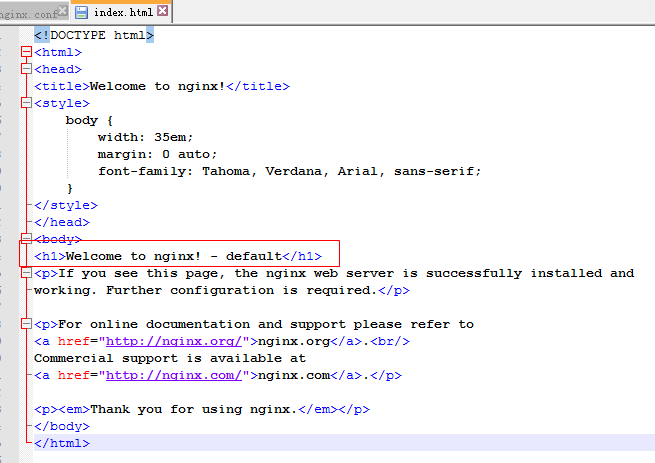
Task: Click the '<!DOCTYPE html>' line
Action: (x=94, y=35)
